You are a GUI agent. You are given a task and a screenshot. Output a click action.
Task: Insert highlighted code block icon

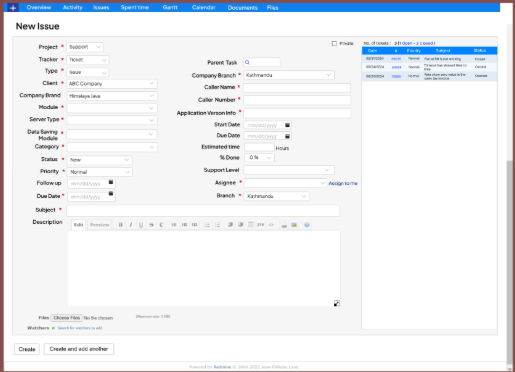(x=271, y=225)
